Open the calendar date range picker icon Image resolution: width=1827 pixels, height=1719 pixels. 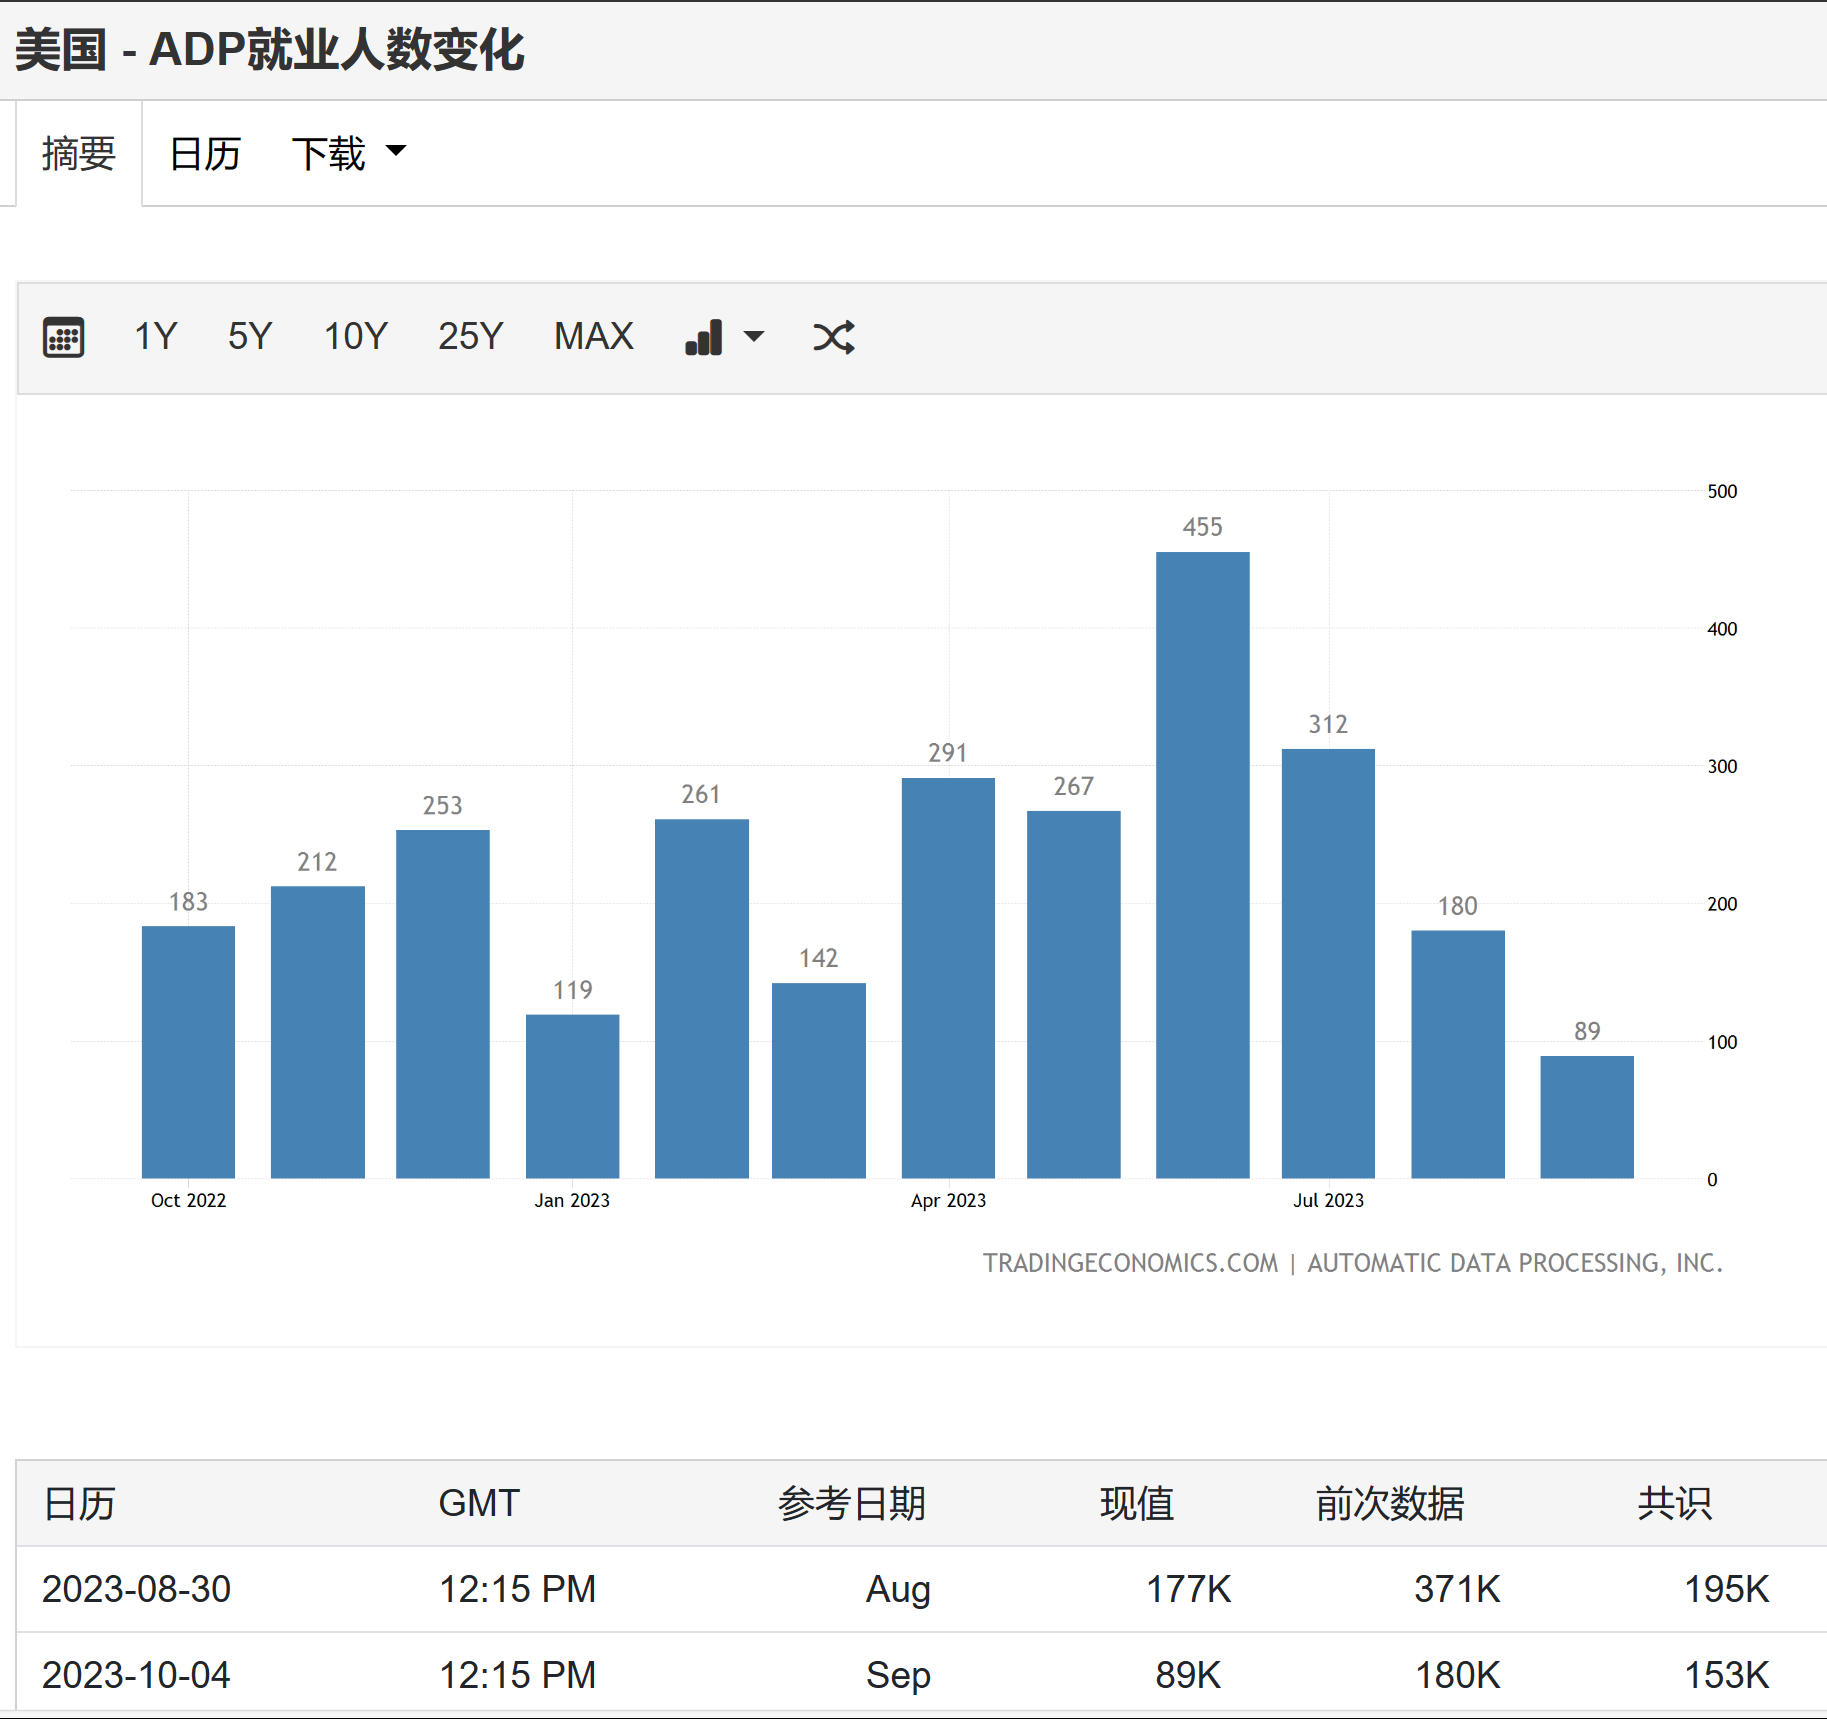click(63, 337)
